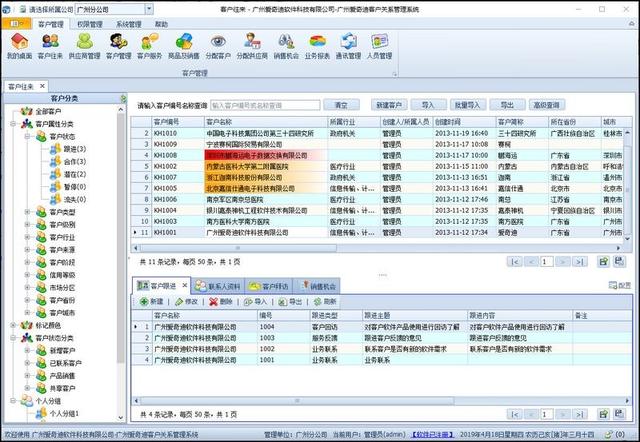
Task: Click 刷新 refresh toolbar button
Action: (325, 302)
